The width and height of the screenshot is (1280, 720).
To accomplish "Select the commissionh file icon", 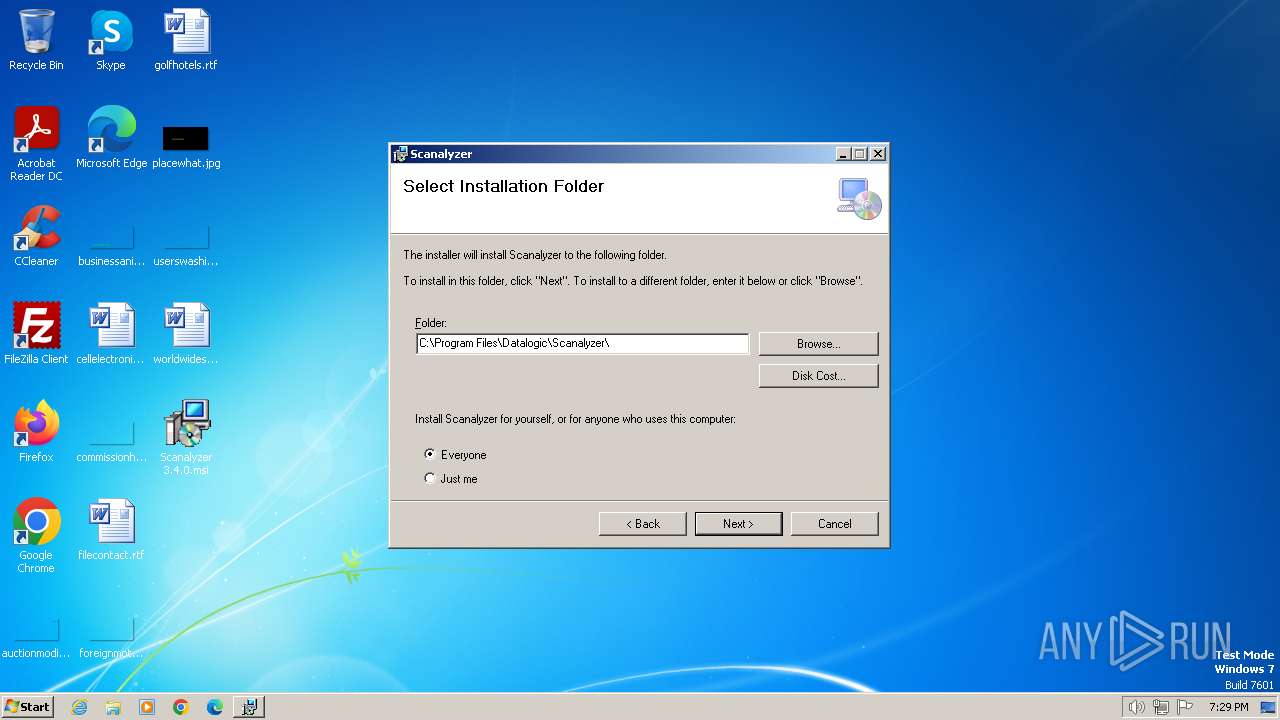I will pyautogui.click(x=111, y=440).
